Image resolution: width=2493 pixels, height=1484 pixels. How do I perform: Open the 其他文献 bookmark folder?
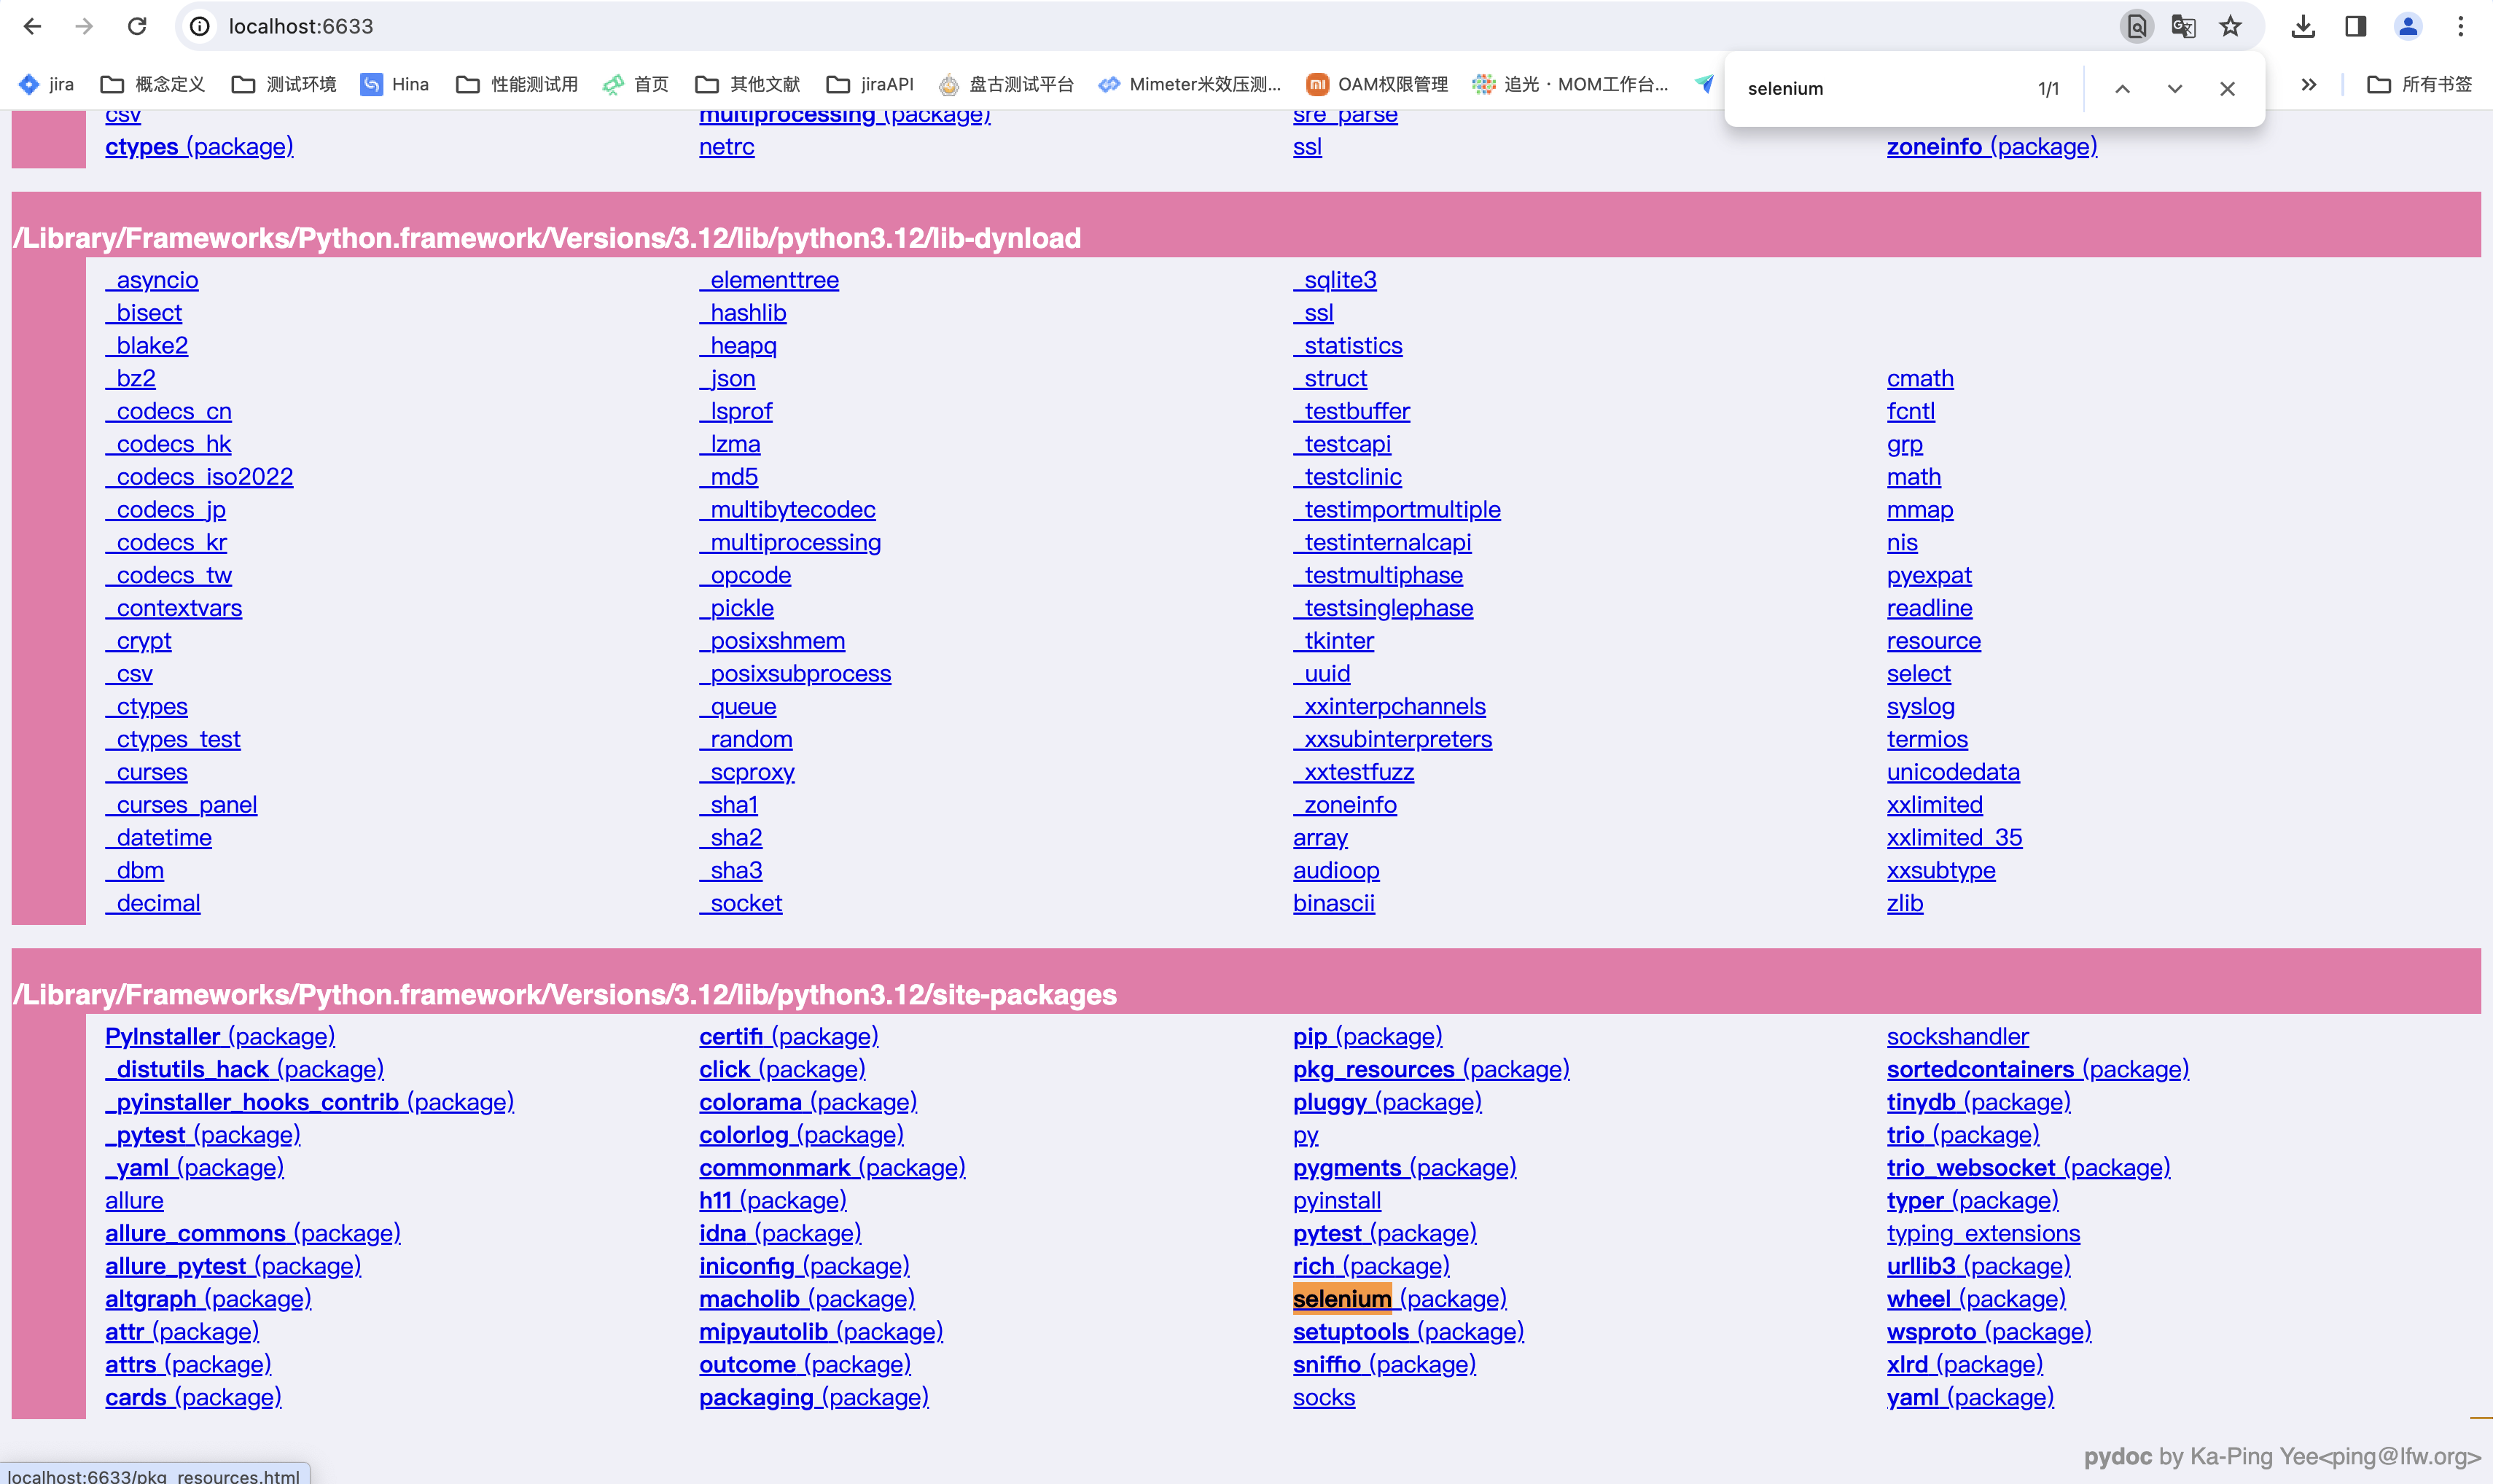pos(748,84)
